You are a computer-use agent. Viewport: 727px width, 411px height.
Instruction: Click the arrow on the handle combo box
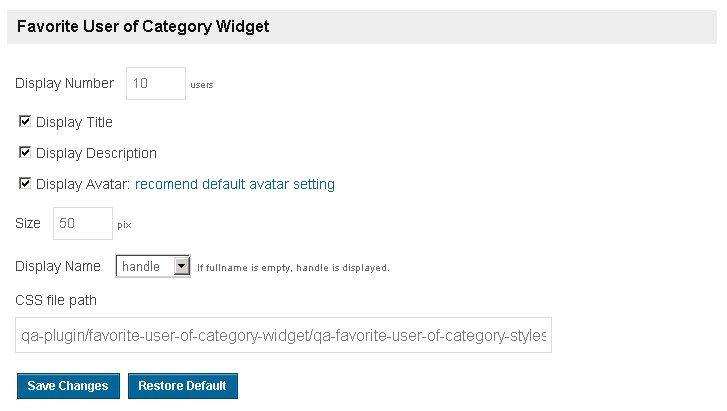(x=181, y=267)
